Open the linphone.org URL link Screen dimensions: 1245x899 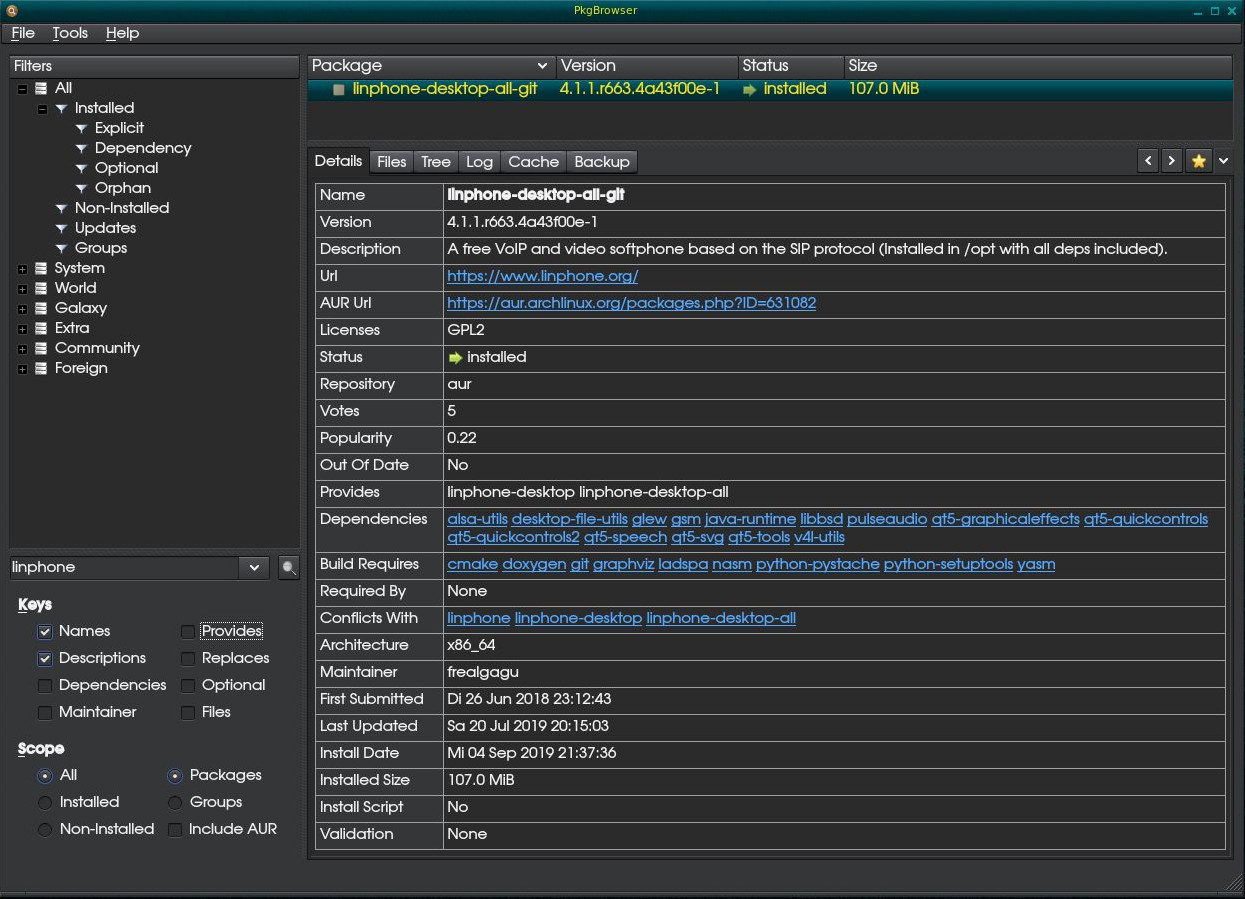[542, 276]
